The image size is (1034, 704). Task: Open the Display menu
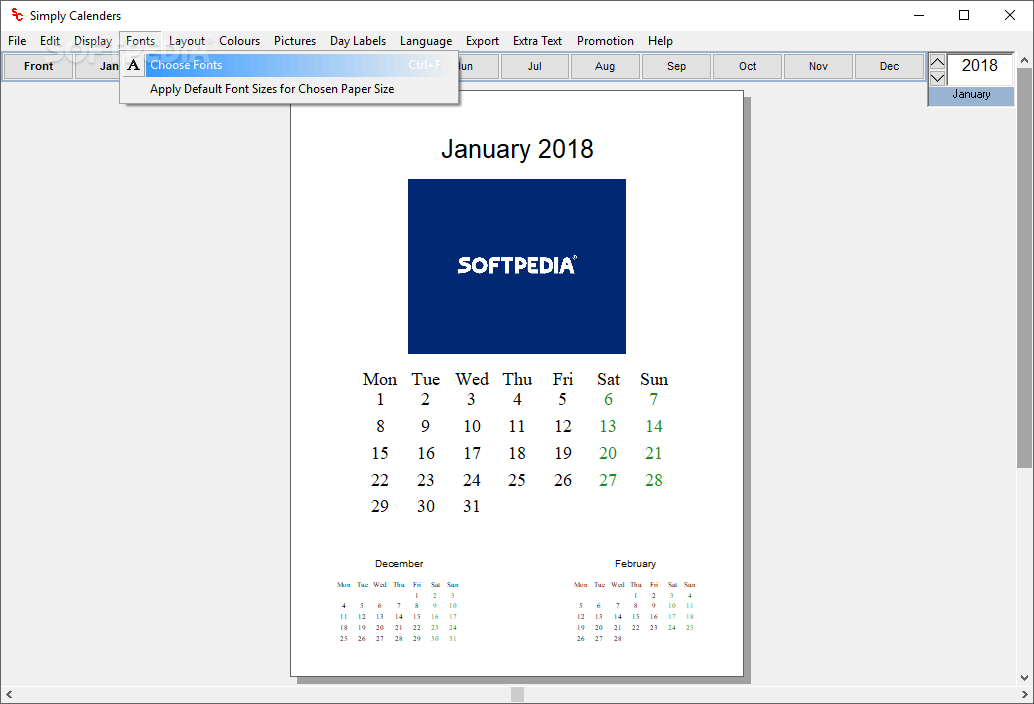click(x=93, y=41)
